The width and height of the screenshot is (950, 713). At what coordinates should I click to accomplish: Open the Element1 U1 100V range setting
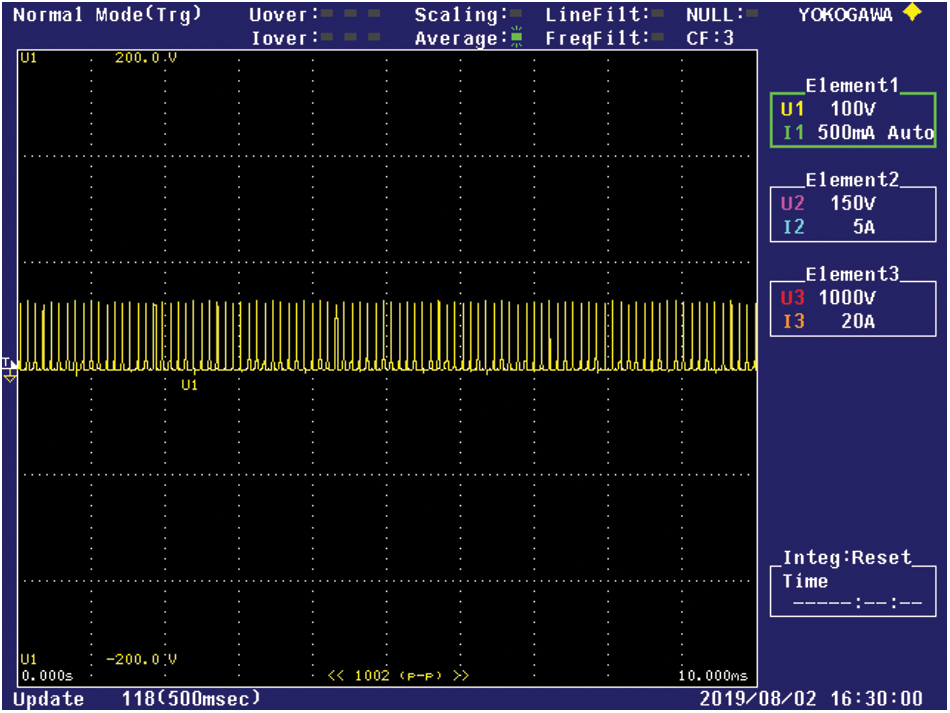coord(853,108)
